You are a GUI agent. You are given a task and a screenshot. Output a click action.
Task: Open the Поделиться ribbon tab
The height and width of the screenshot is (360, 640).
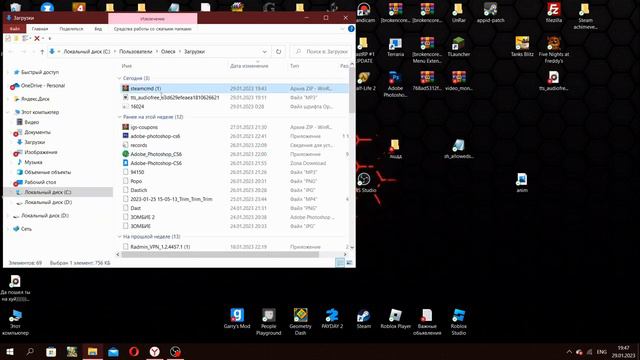click(x=71, y=29)
